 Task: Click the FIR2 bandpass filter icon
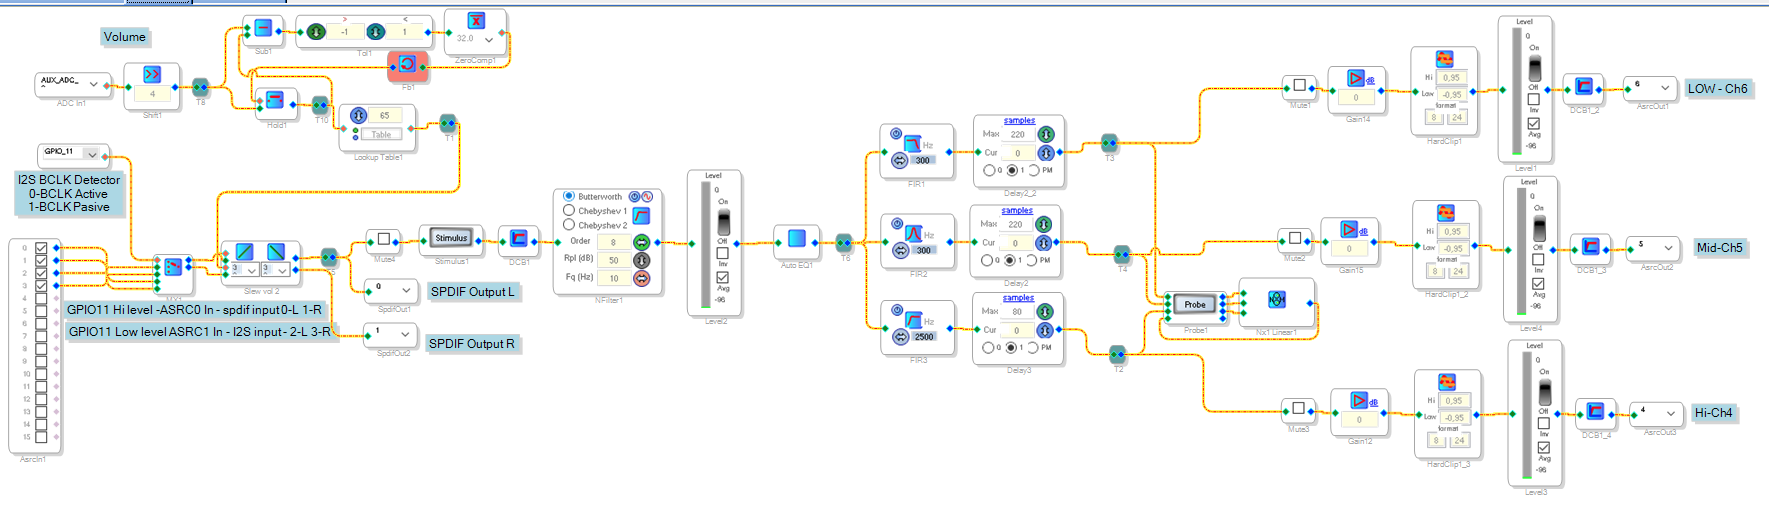click(913, 232)
